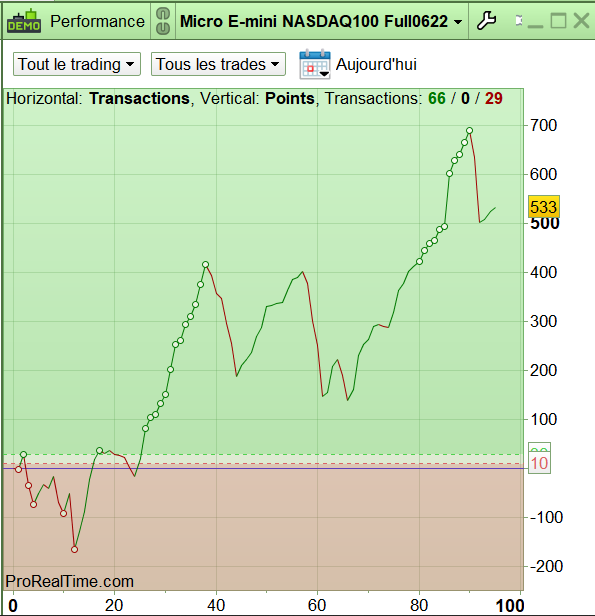Screen dimensions: 595x616
Task: Click the ProRealTime.com link
Action: 70,581
